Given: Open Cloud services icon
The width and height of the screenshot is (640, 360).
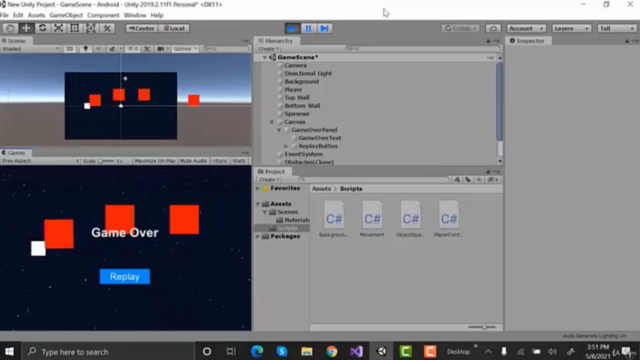Looking at the screenshot, I should click(x=493, y=29).
